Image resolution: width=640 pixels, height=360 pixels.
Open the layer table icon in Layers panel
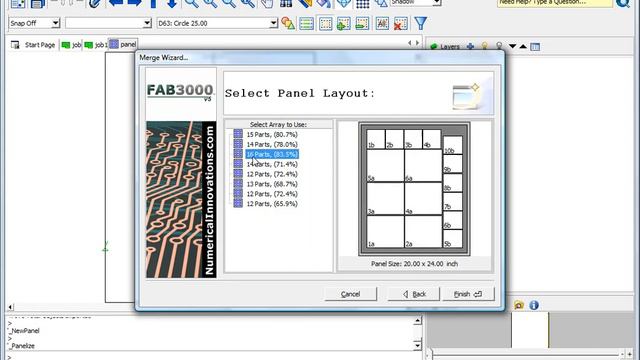pyautogui.click(x=535, y=47)
